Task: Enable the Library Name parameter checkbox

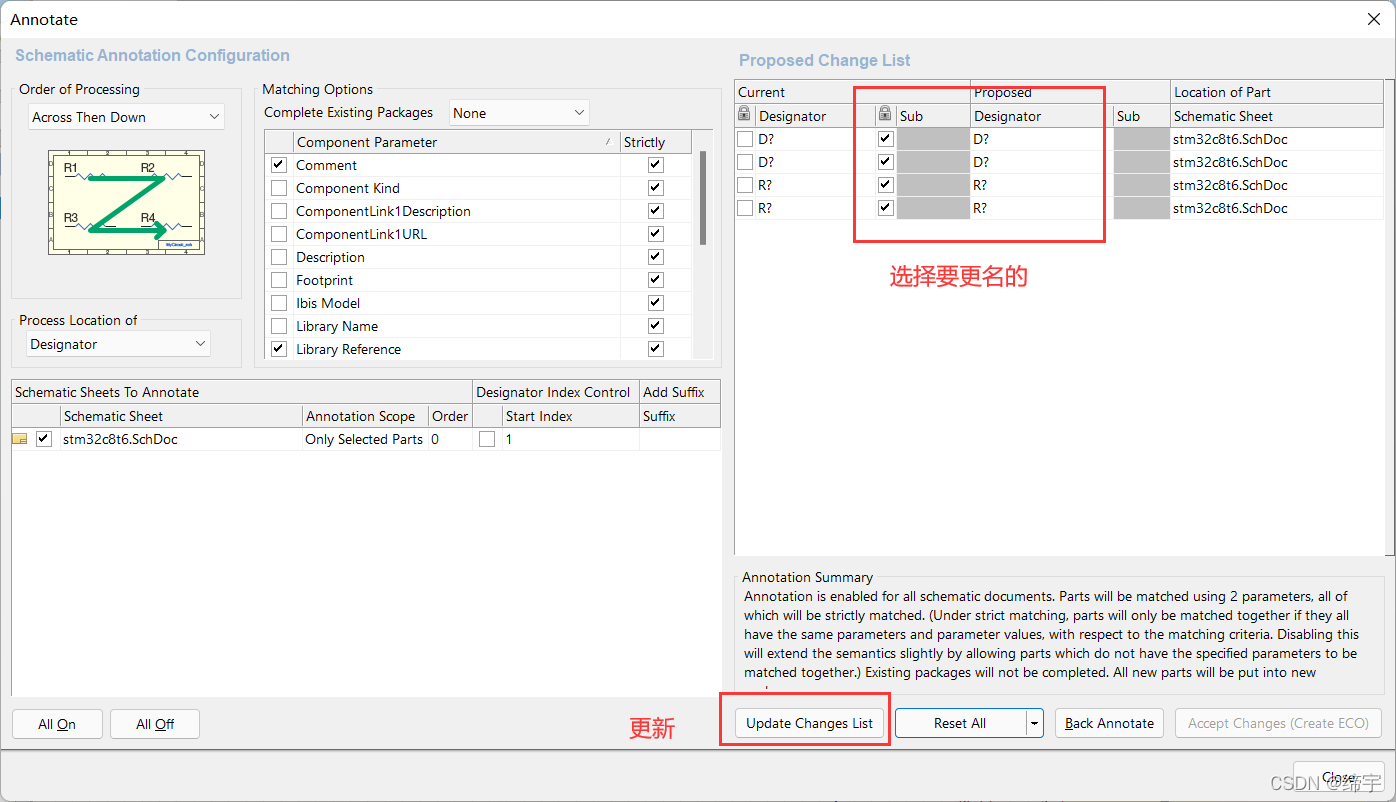Action: tap(279, 326)
